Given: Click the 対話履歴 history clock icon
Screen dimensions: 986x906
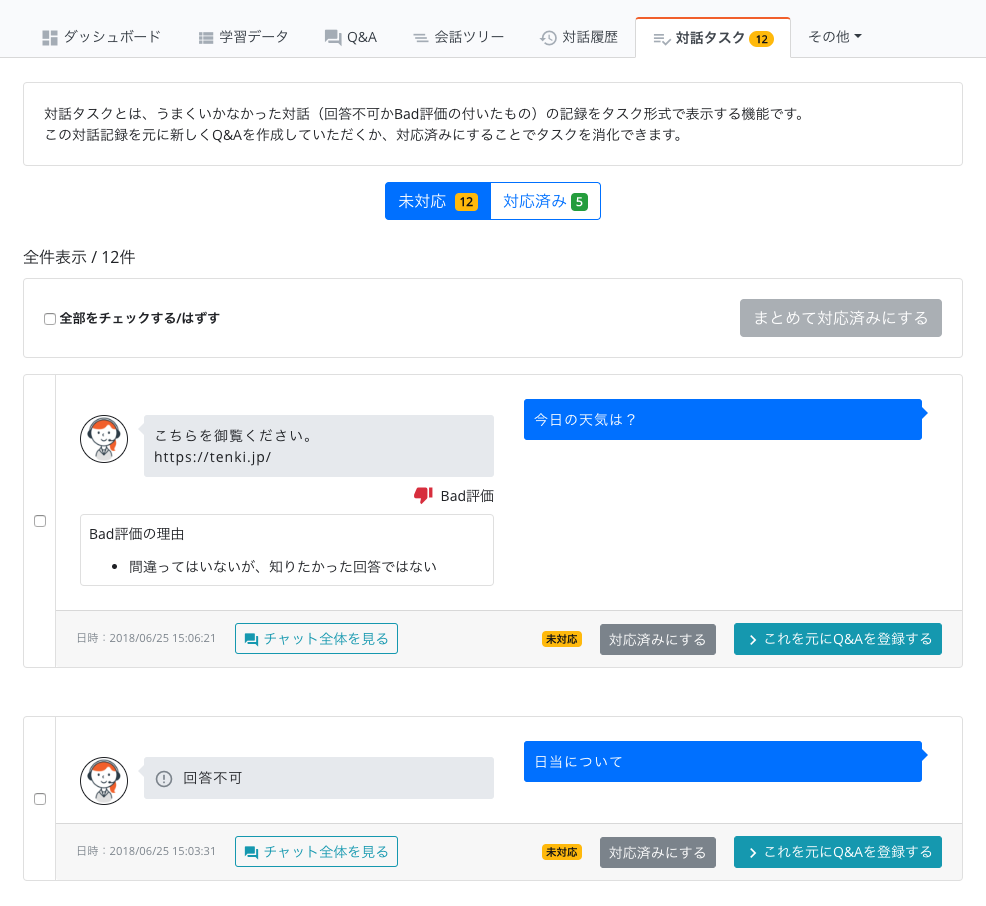Looking at the screenshot, I should pyautogui.click(x=548, y=38).
